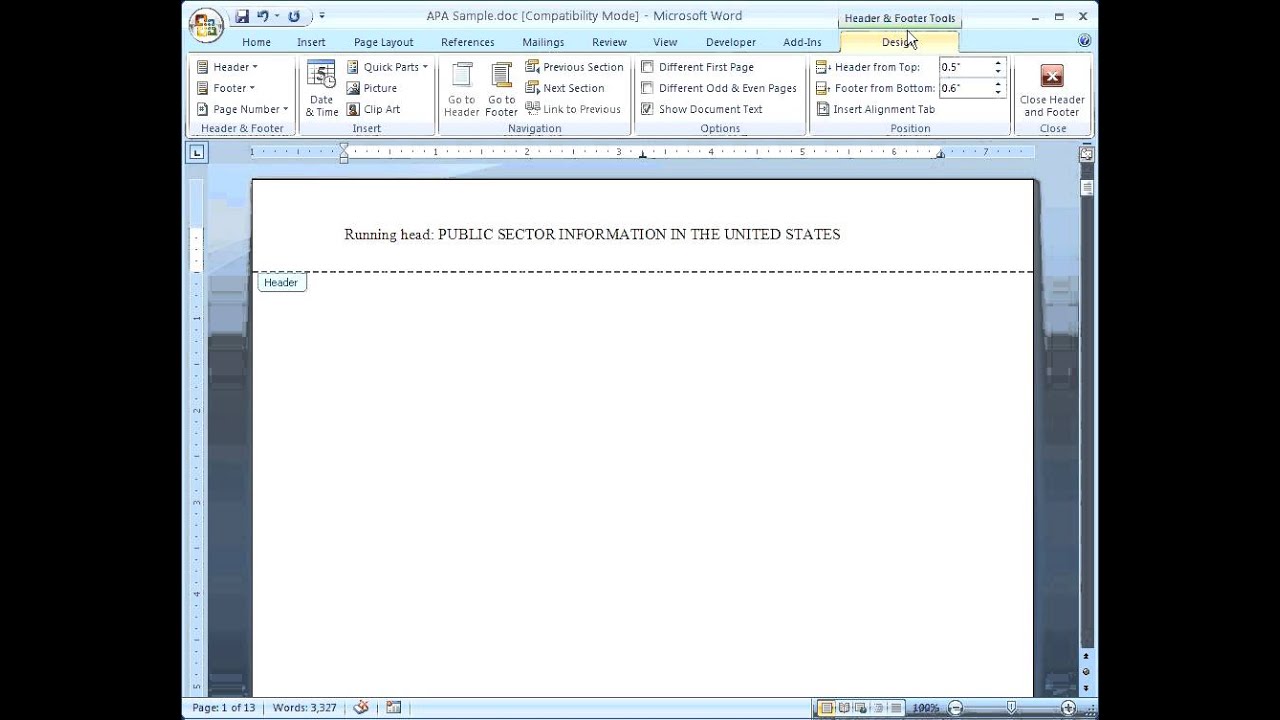Click the Header & Footer Tools contextual label
This screenshot has width=1280, height=720.
[900, 18]
